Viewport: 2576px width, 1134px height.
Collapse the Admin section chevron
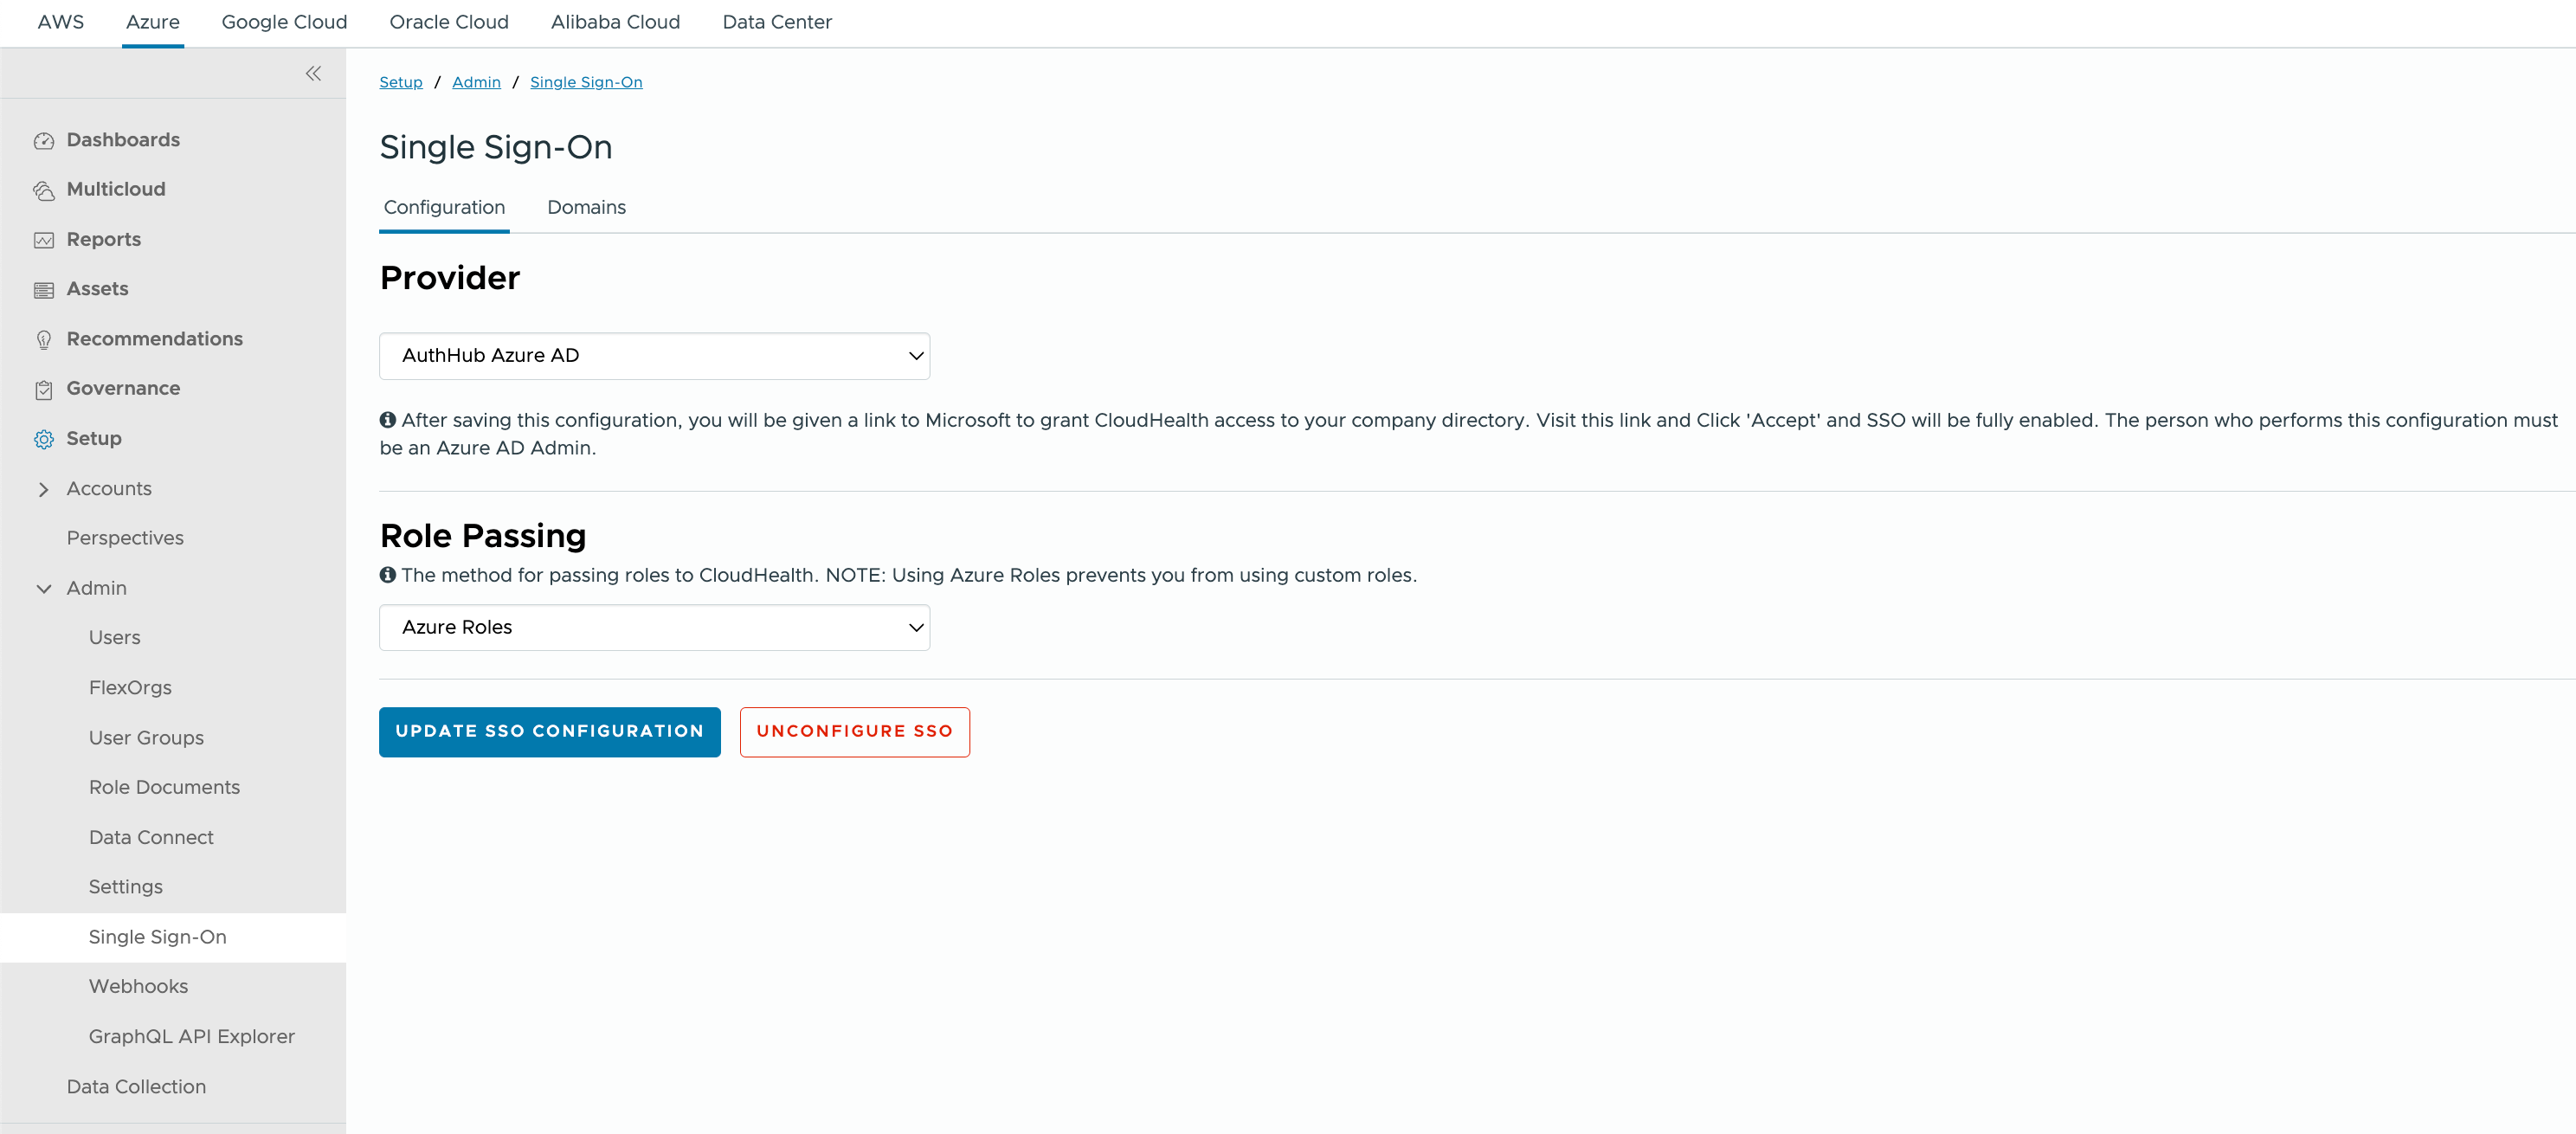point(43,588)
